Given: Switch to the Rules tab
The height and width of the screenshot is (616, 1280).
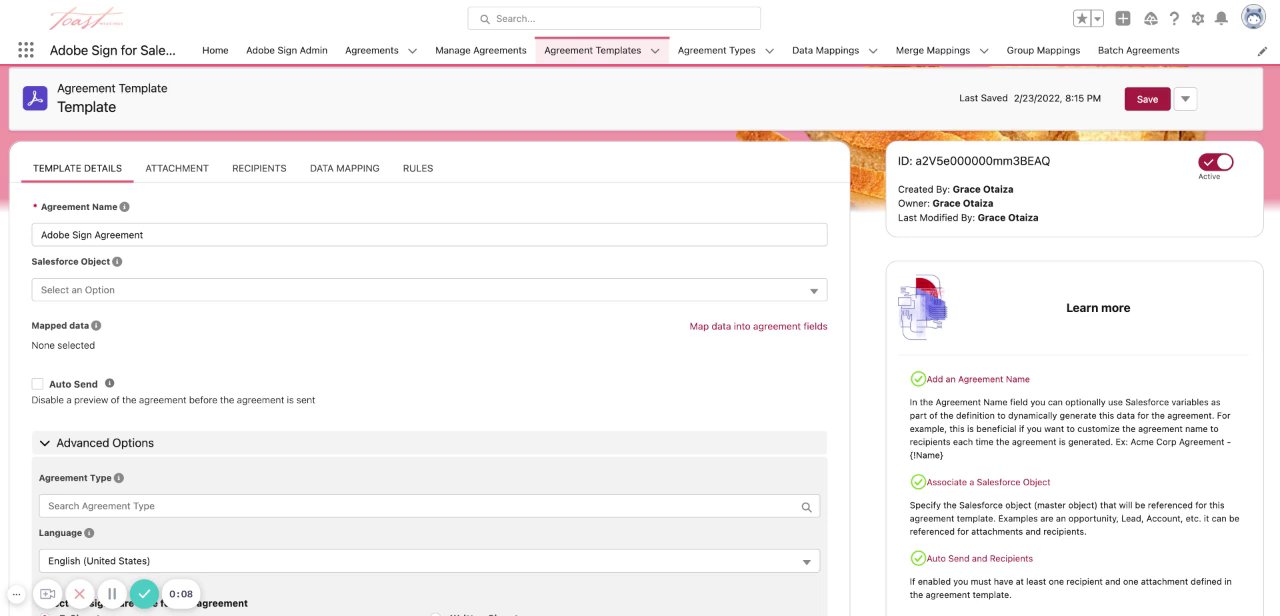Looking at the screenshot, I should coord(418,168).
